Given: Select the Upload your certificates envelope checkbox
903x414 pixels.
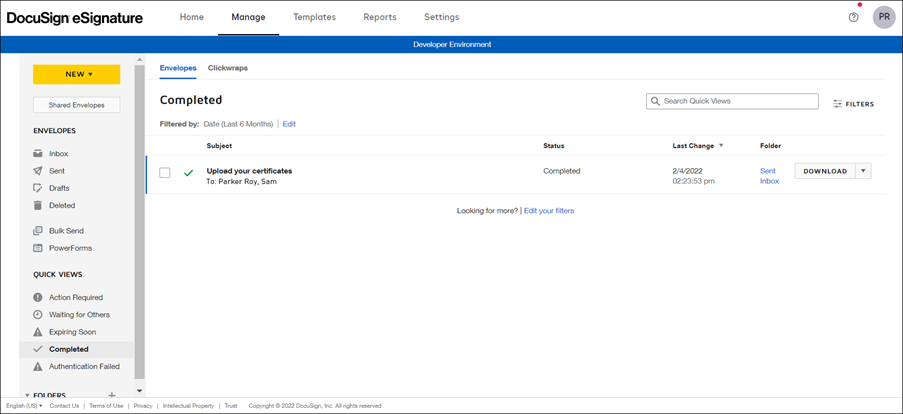Looking at the screenshot, I should click(x=165, y=172).
